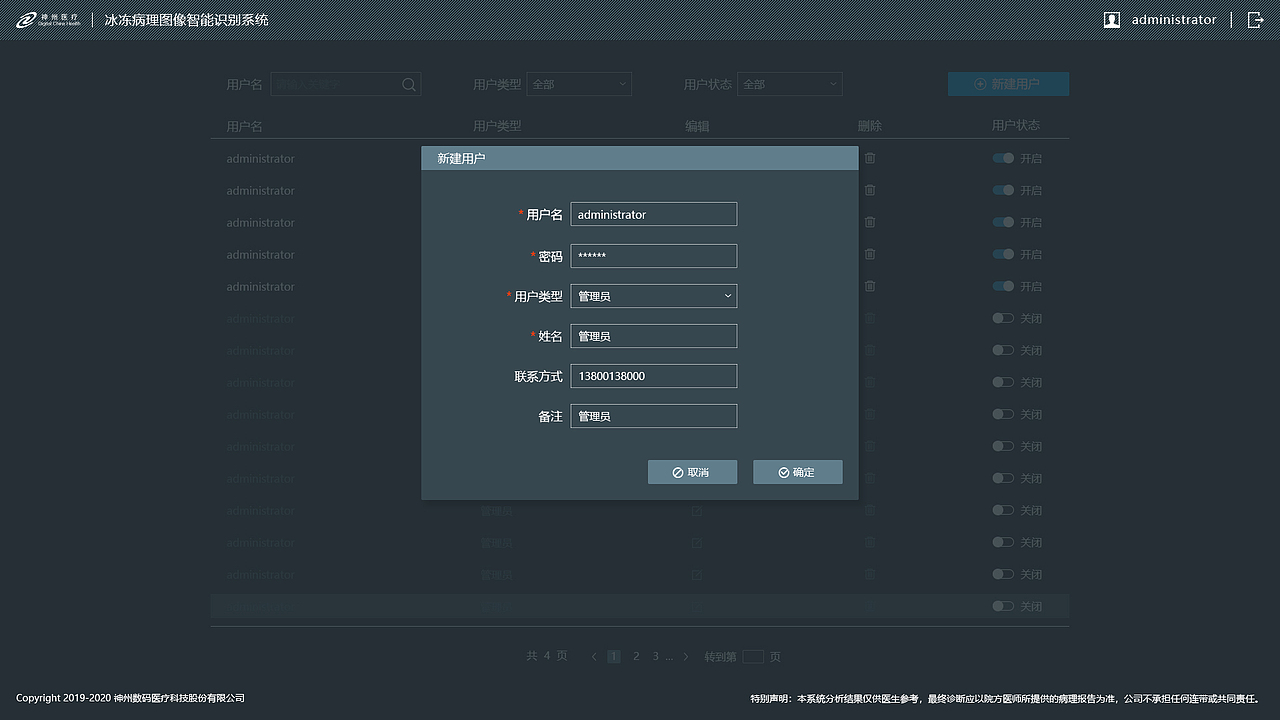The height and width of the screenshot is (720, 1280).
Task: Click the 用户名 keyword search box
Action: tap(346, 85)
